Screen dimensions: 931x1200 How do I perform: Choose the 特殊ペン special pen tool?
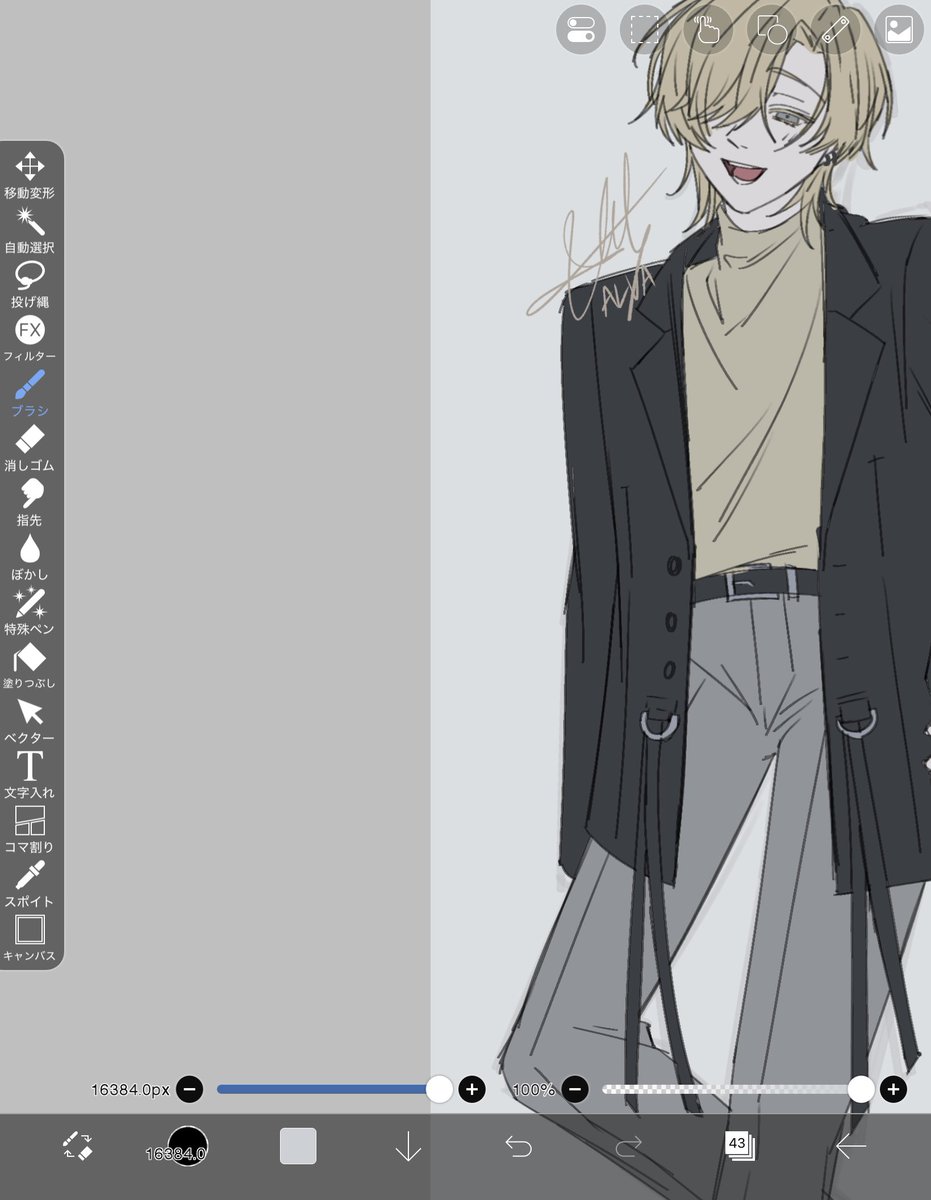tap(29, 611)
